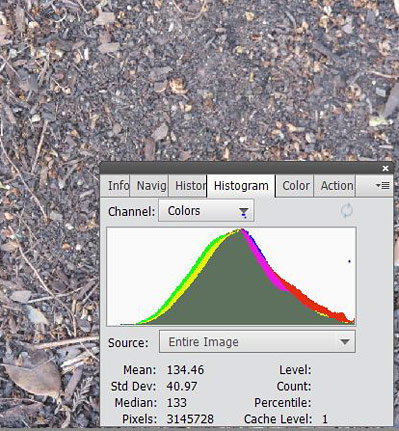Open the Source Entire Image dropdown
The height and width of the screenshot is (431, 399).
[x=257, y=342]
